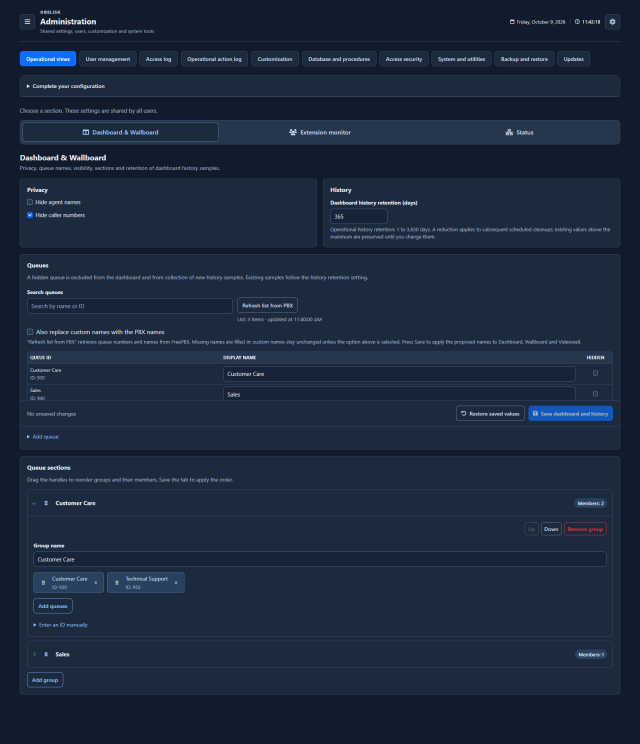Select the Extension monitor section
The width and height of the screenshot is (640, 744).
pyautogui.click(x=320, y=132)
